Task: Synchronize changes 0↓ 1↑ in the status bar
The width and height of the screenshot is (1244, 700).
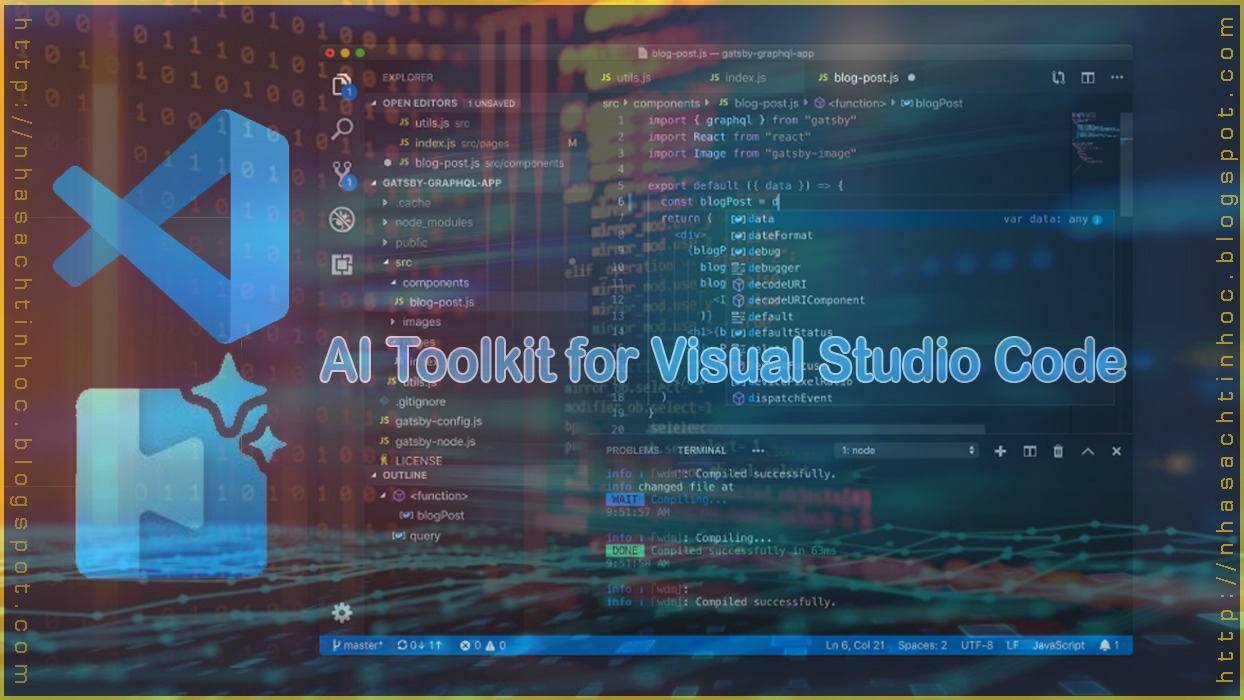Action: 419,646
